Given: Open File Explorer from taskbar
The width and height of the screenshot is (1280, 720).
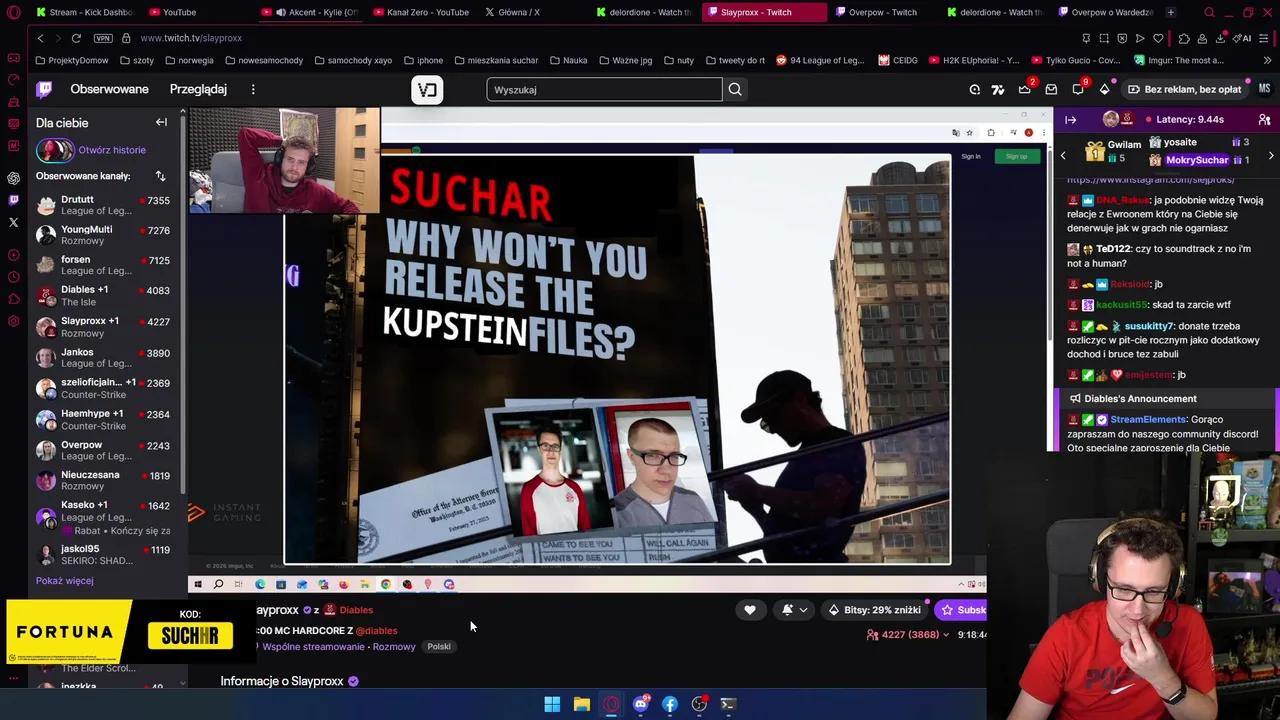Looking at the screenshot, I should (581, 704).
